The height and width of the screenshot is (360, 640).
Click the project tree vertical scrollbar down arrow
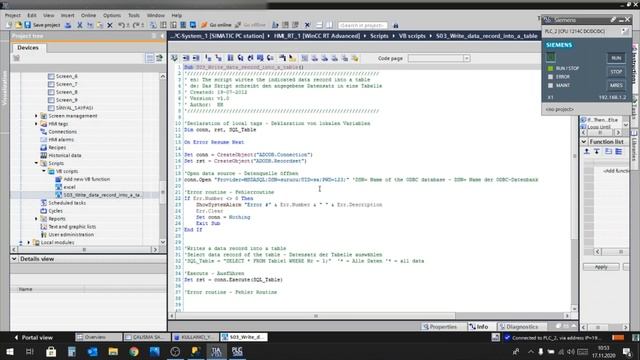pyautogui.click(x=162, y=242)
